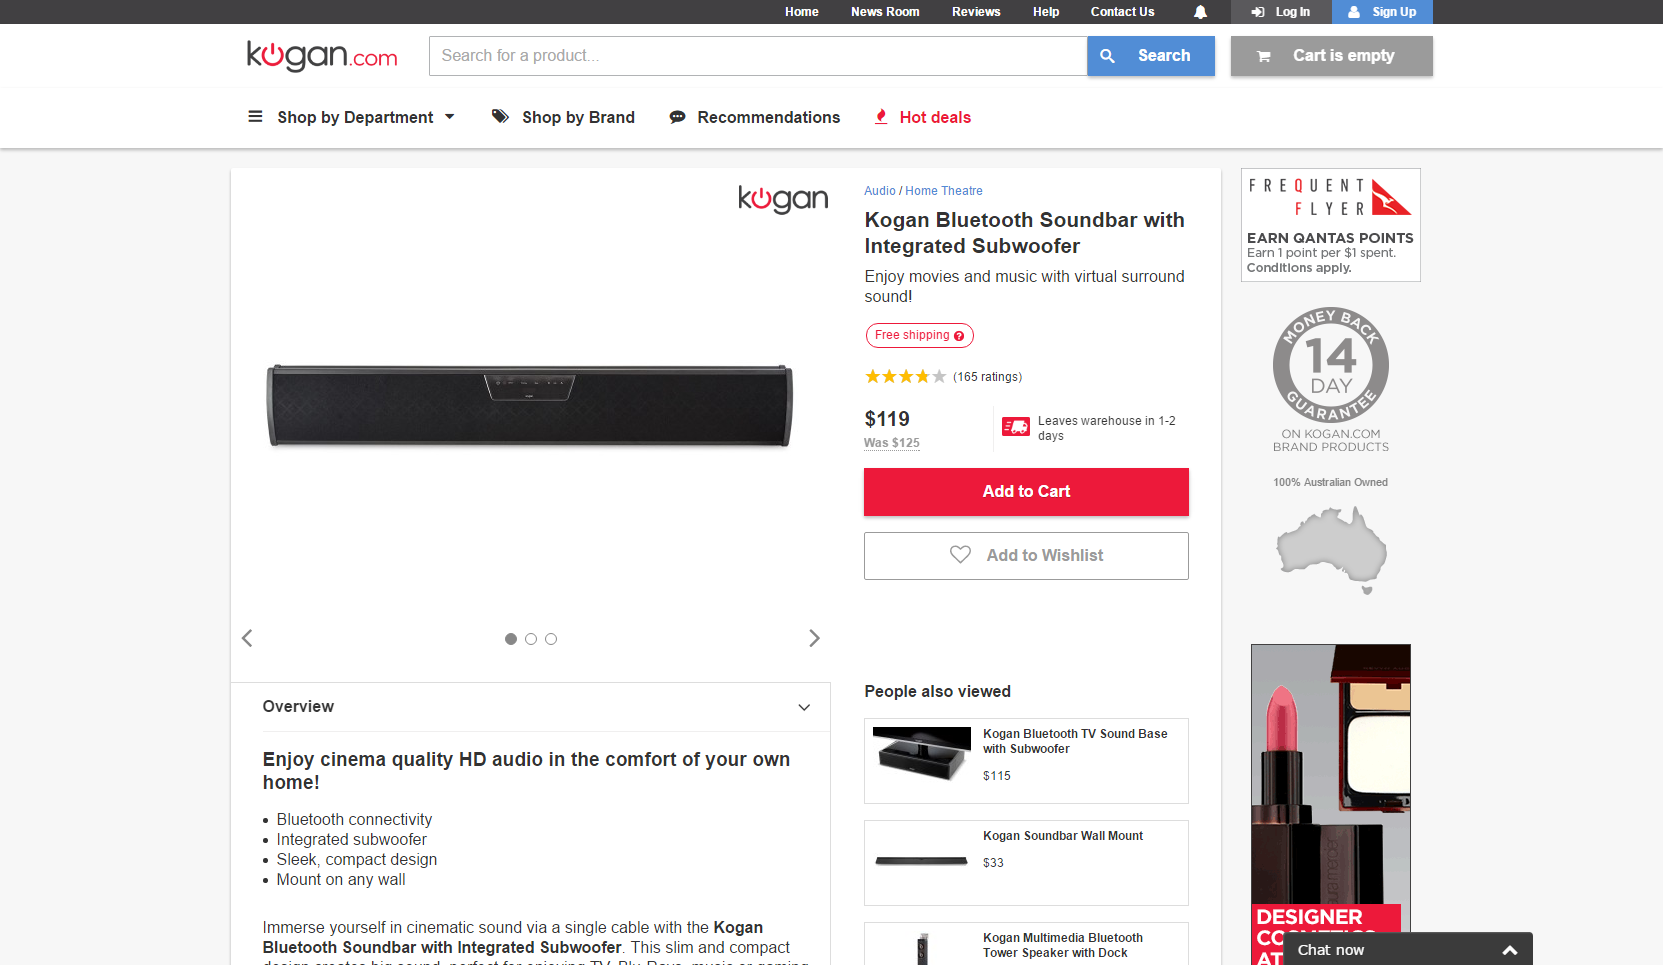Open the Home menu item
Screen dimensions: 1663x965
tap(802, 12)
